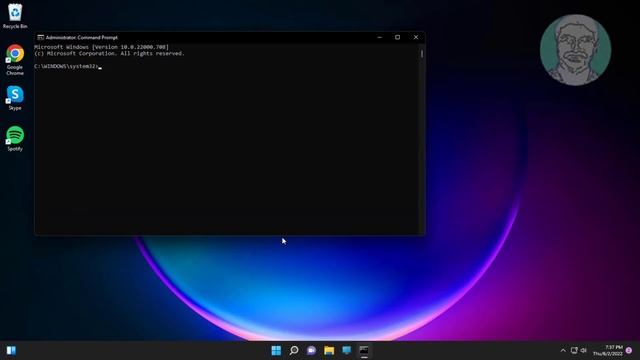Viewport: 640px width, 360px height.
Task: Show hidden system tray icons
Action: click(563, 350)
